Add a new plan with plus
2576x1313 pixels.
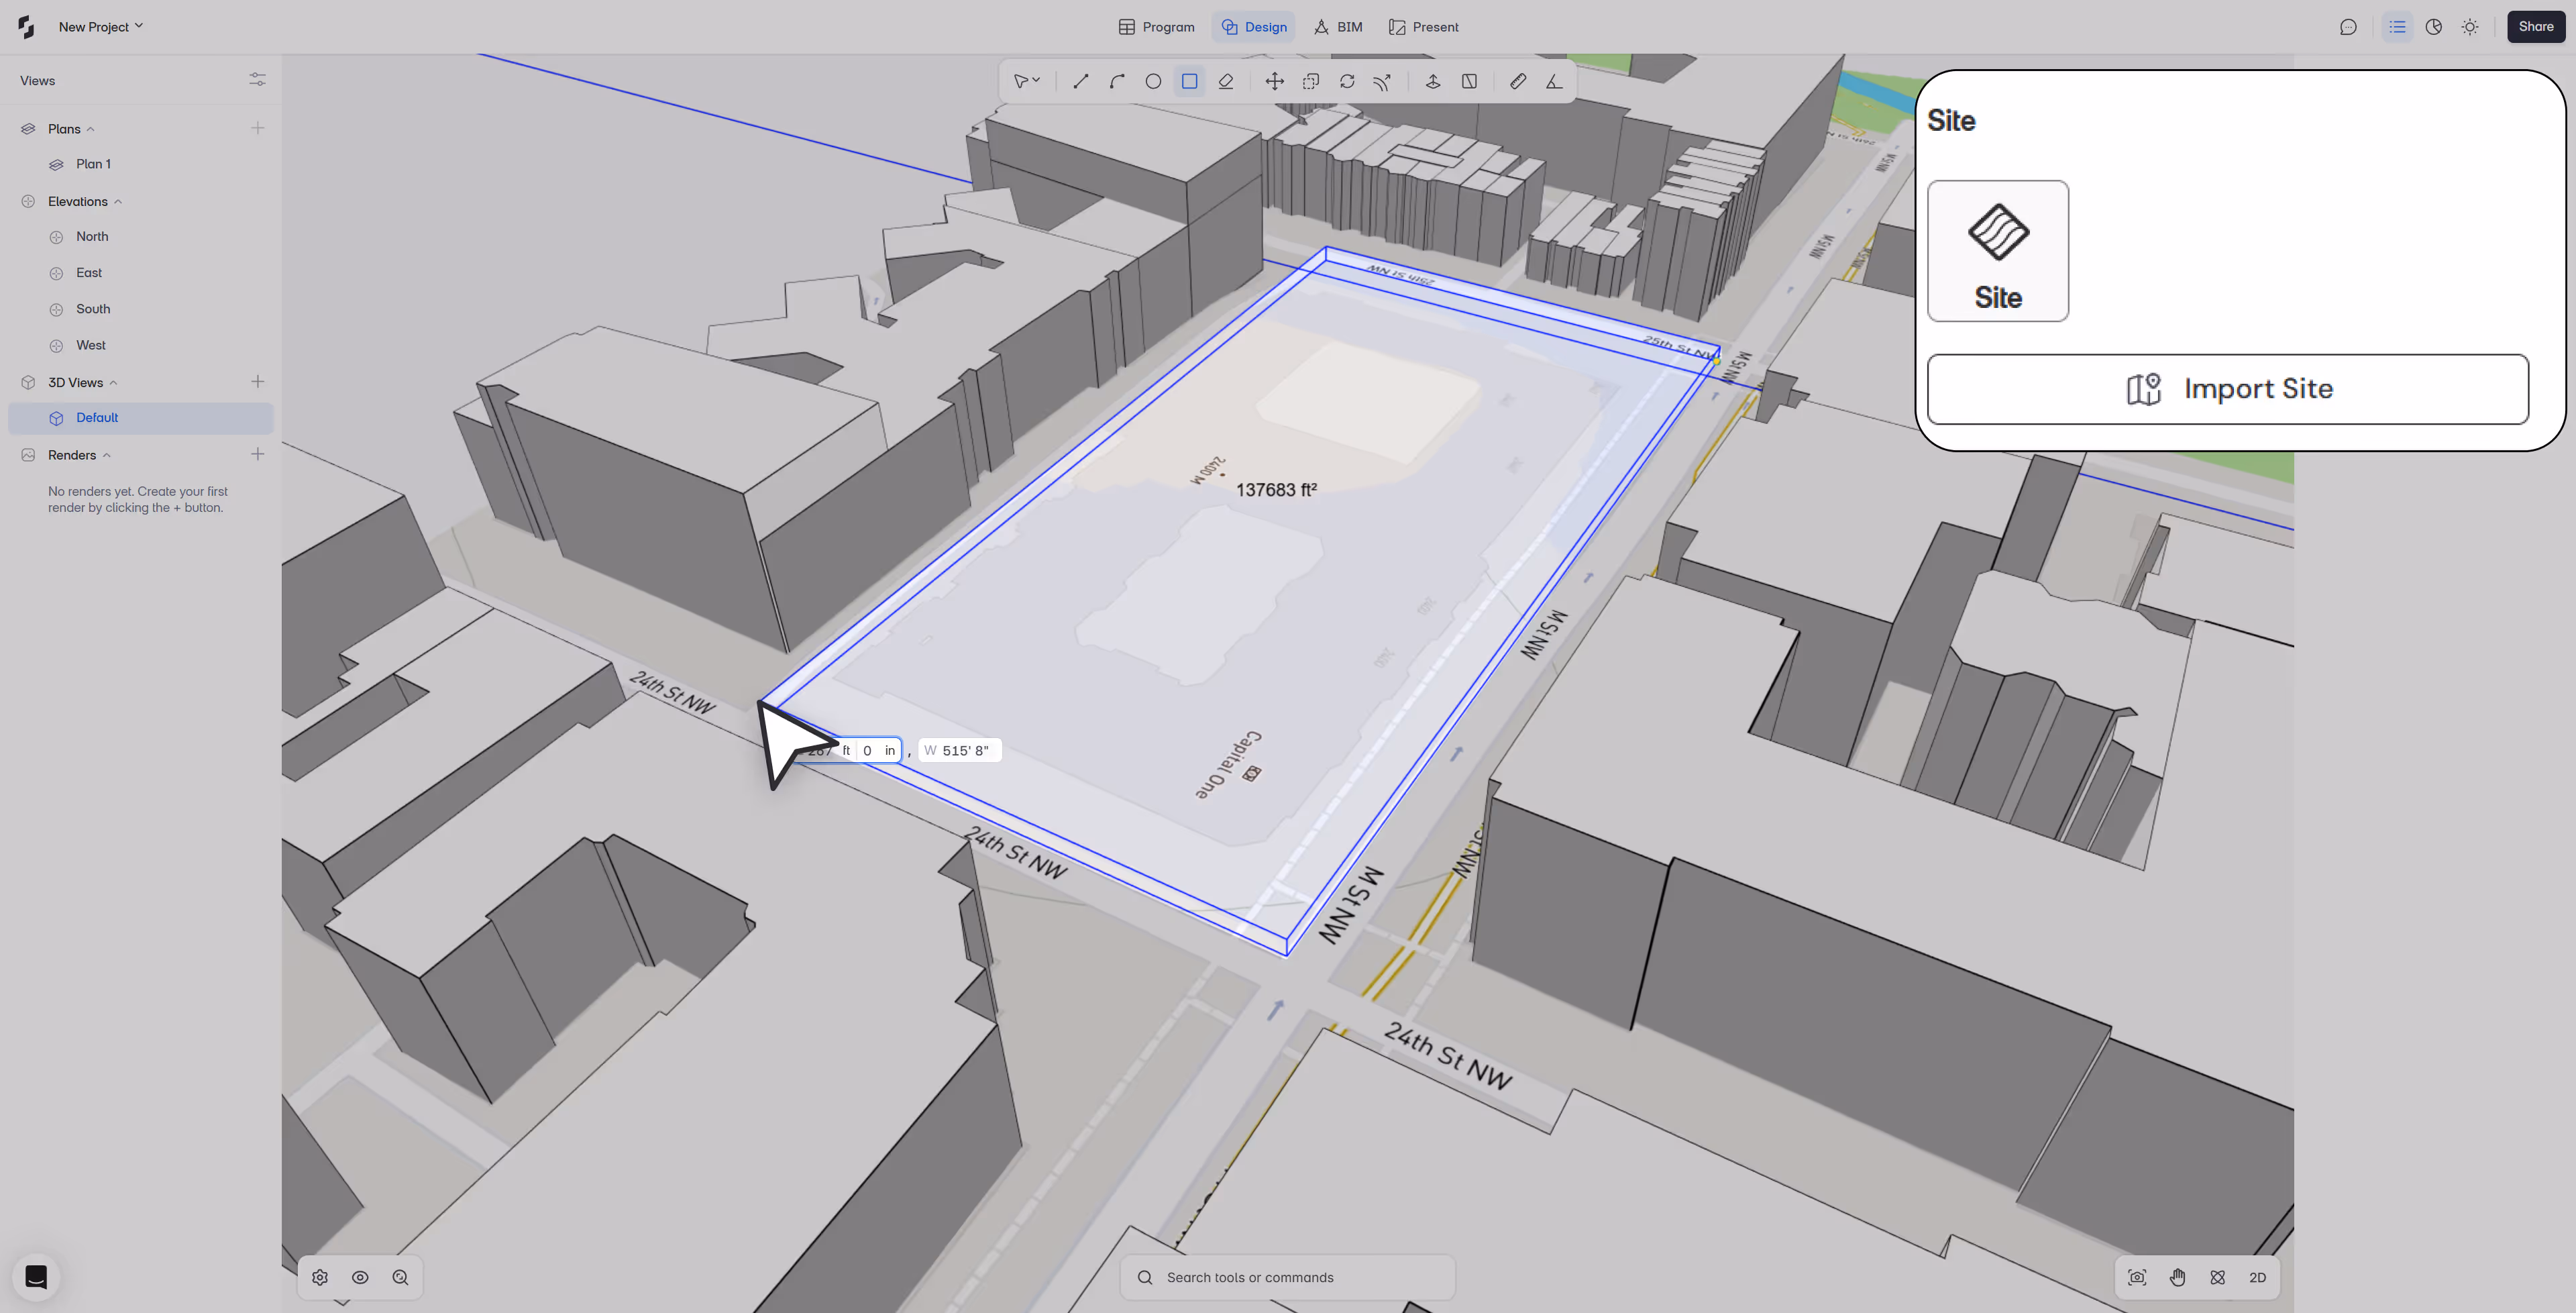click(257, 128)
